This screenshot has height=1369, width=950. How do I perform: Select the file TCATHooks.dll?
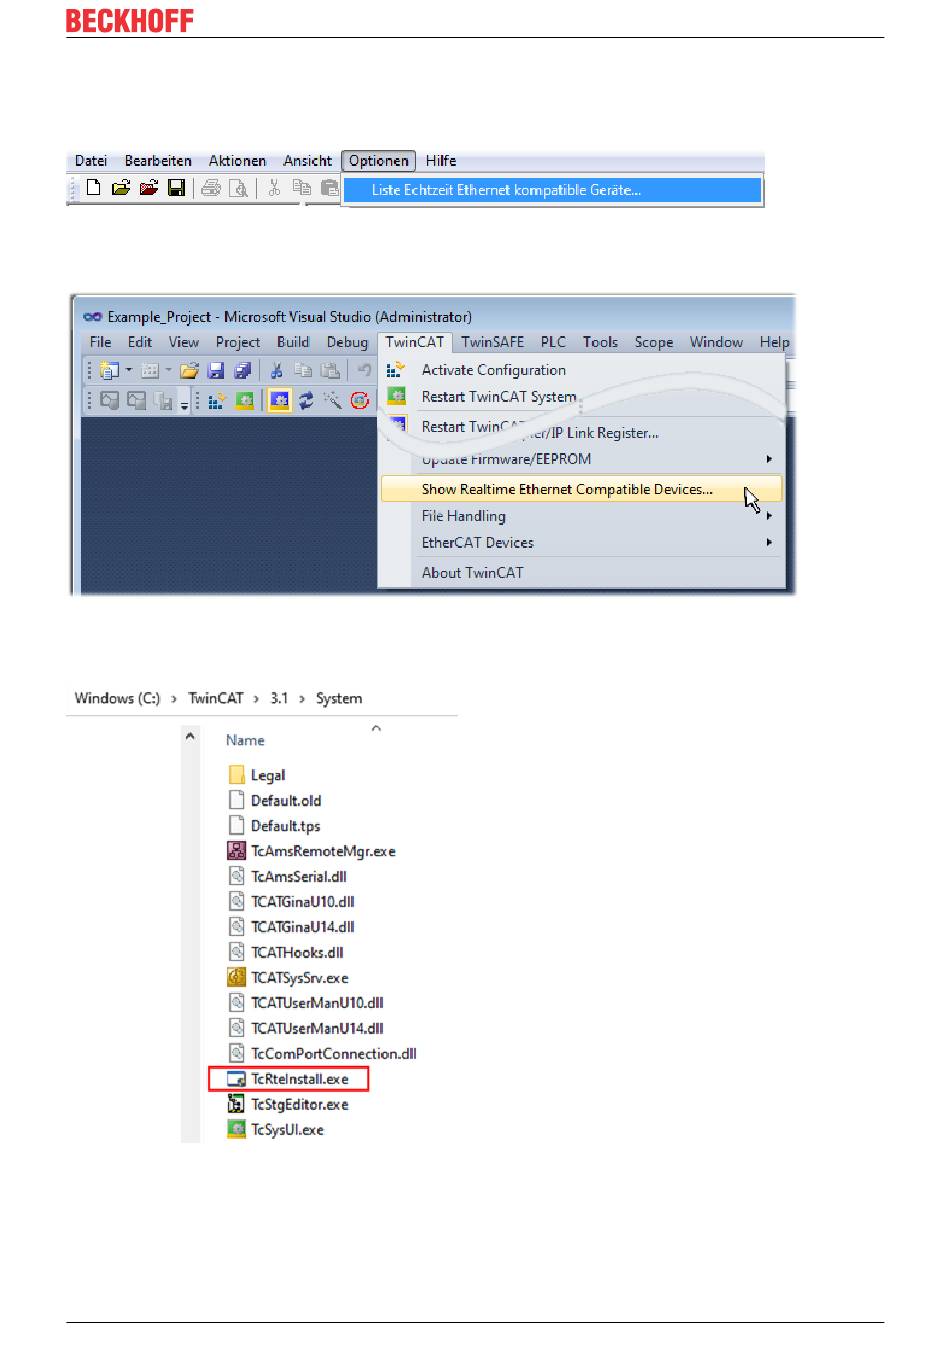click(x=297, y=952)
